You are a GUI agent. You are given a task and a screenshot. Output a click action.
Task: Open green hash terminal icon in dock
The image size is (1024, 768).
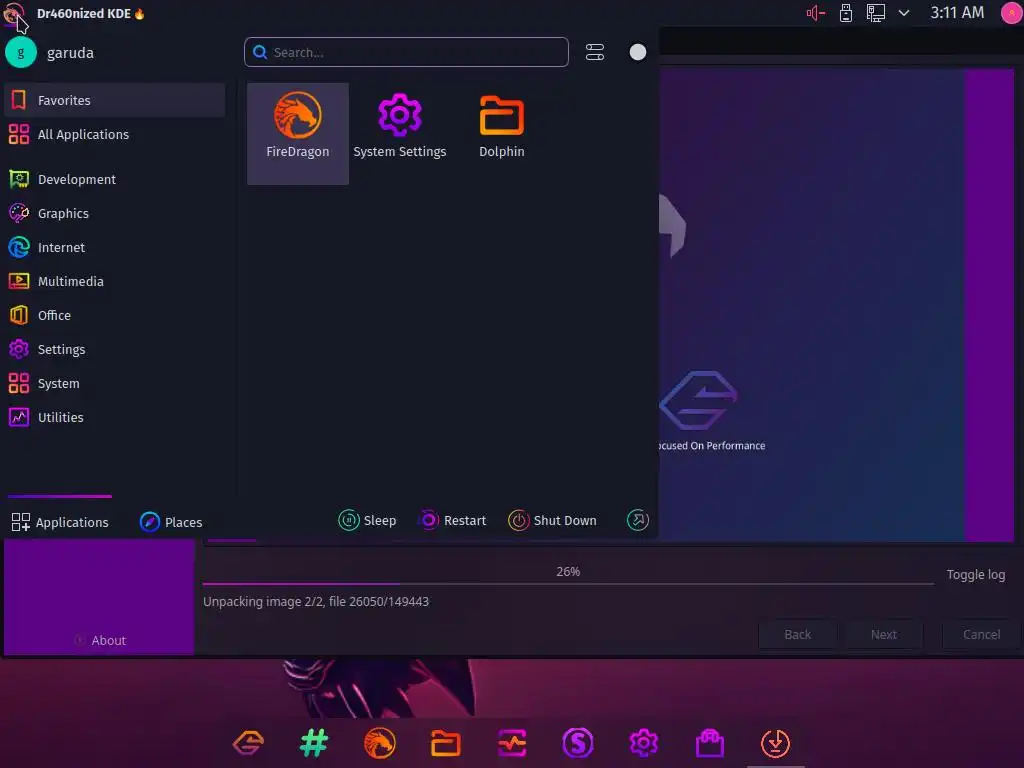(x=314, y=743)
